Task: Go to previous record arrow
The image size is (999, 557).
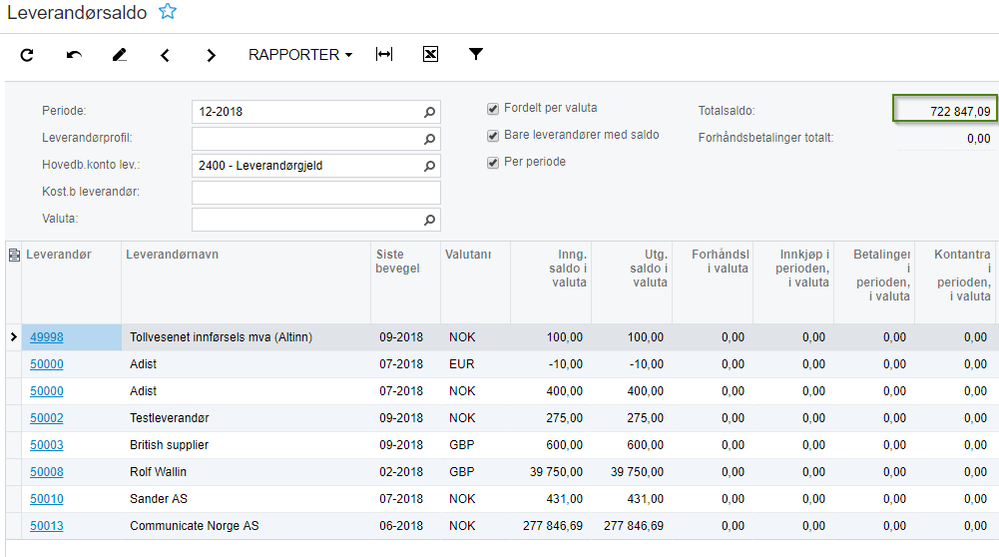Action: (165, 55)
